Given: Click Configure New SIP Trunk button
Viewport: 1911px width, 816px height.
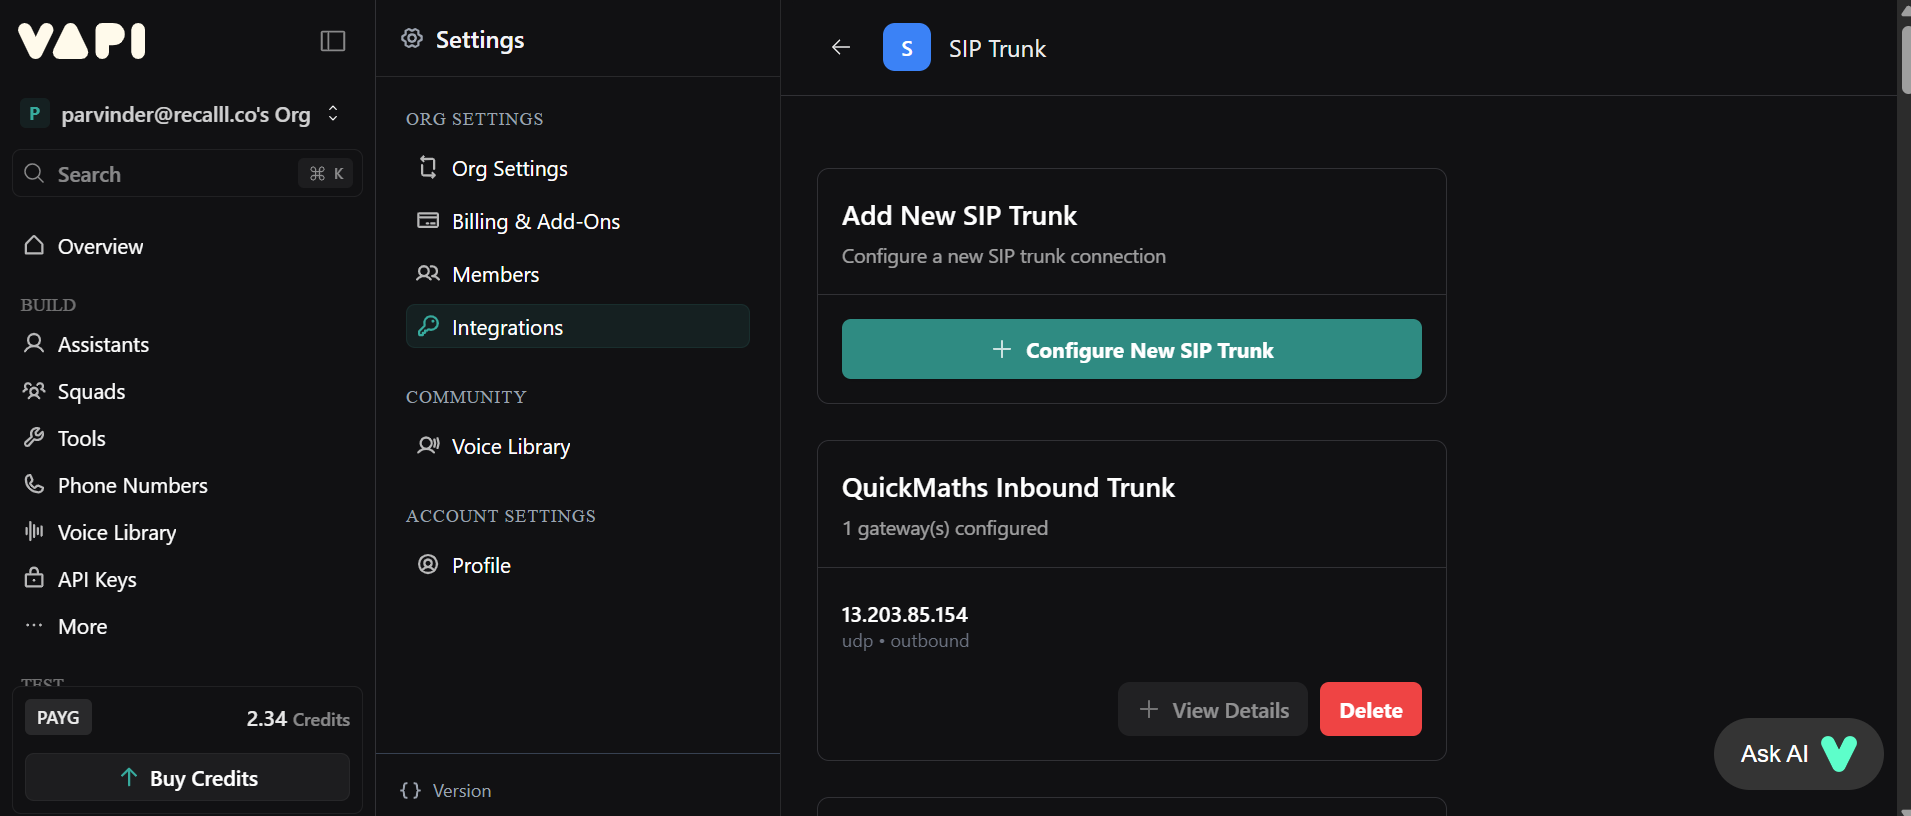Looking at the screenshot, I should pyautogui.click(x=1131, y=349).
